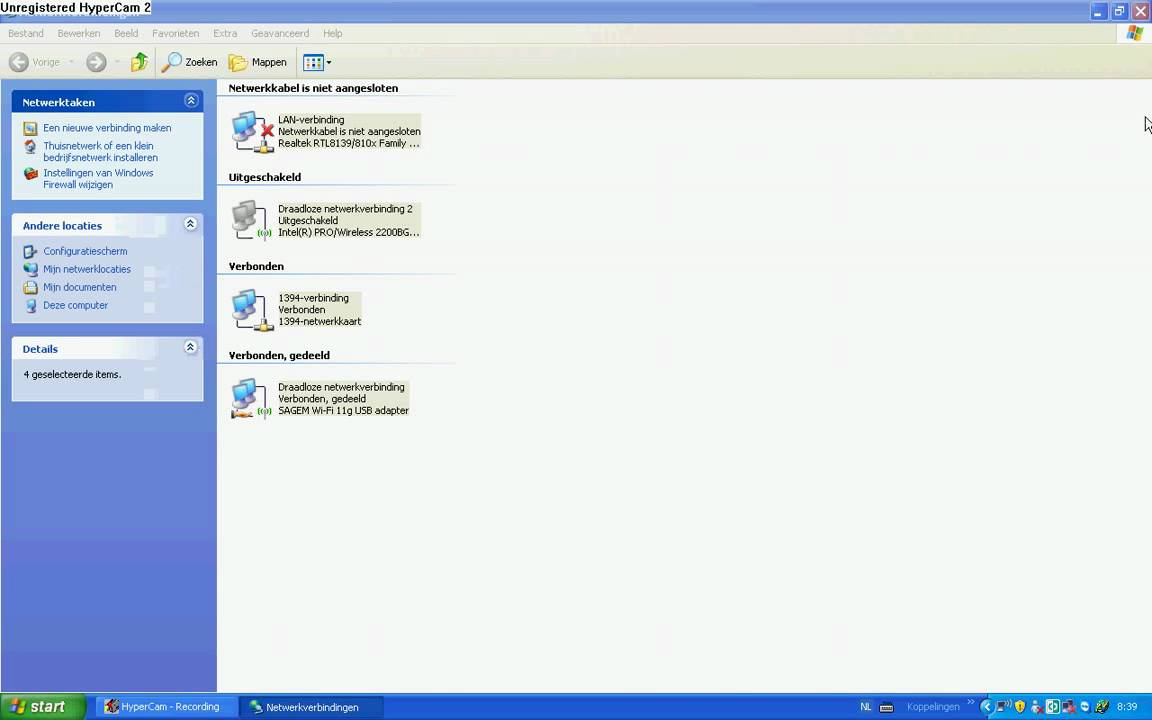Click Instellingen van Windows Firewall wijzigen
1152x720 pixels.
[x=98, y=179]
